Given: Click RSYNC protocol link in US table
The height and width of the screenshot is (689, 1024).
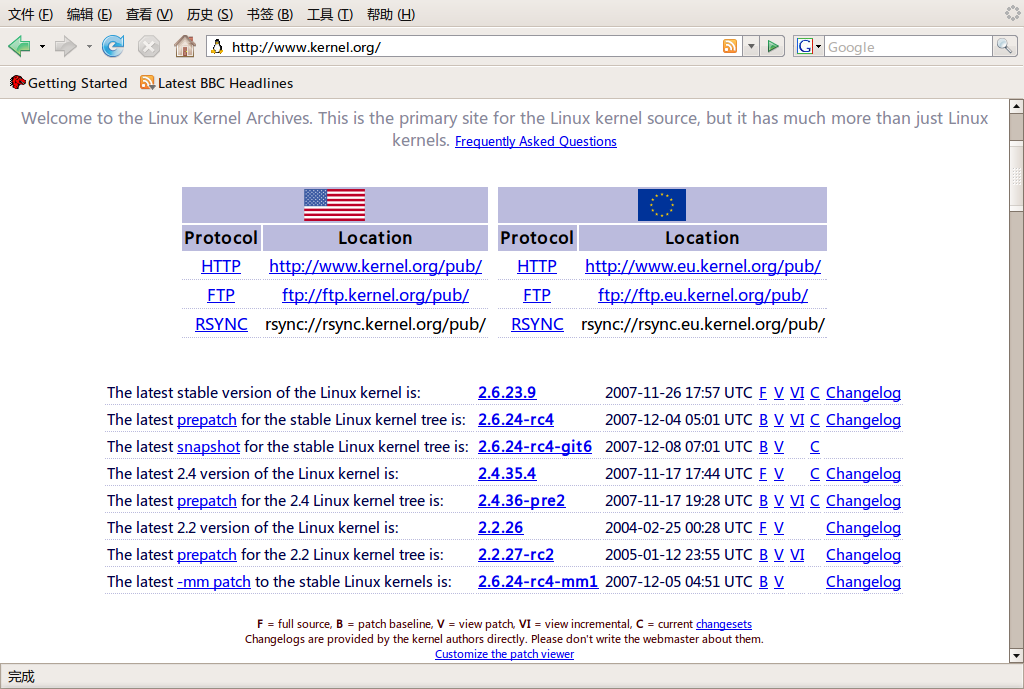Looking at the screenshot, I should (221, 324).
